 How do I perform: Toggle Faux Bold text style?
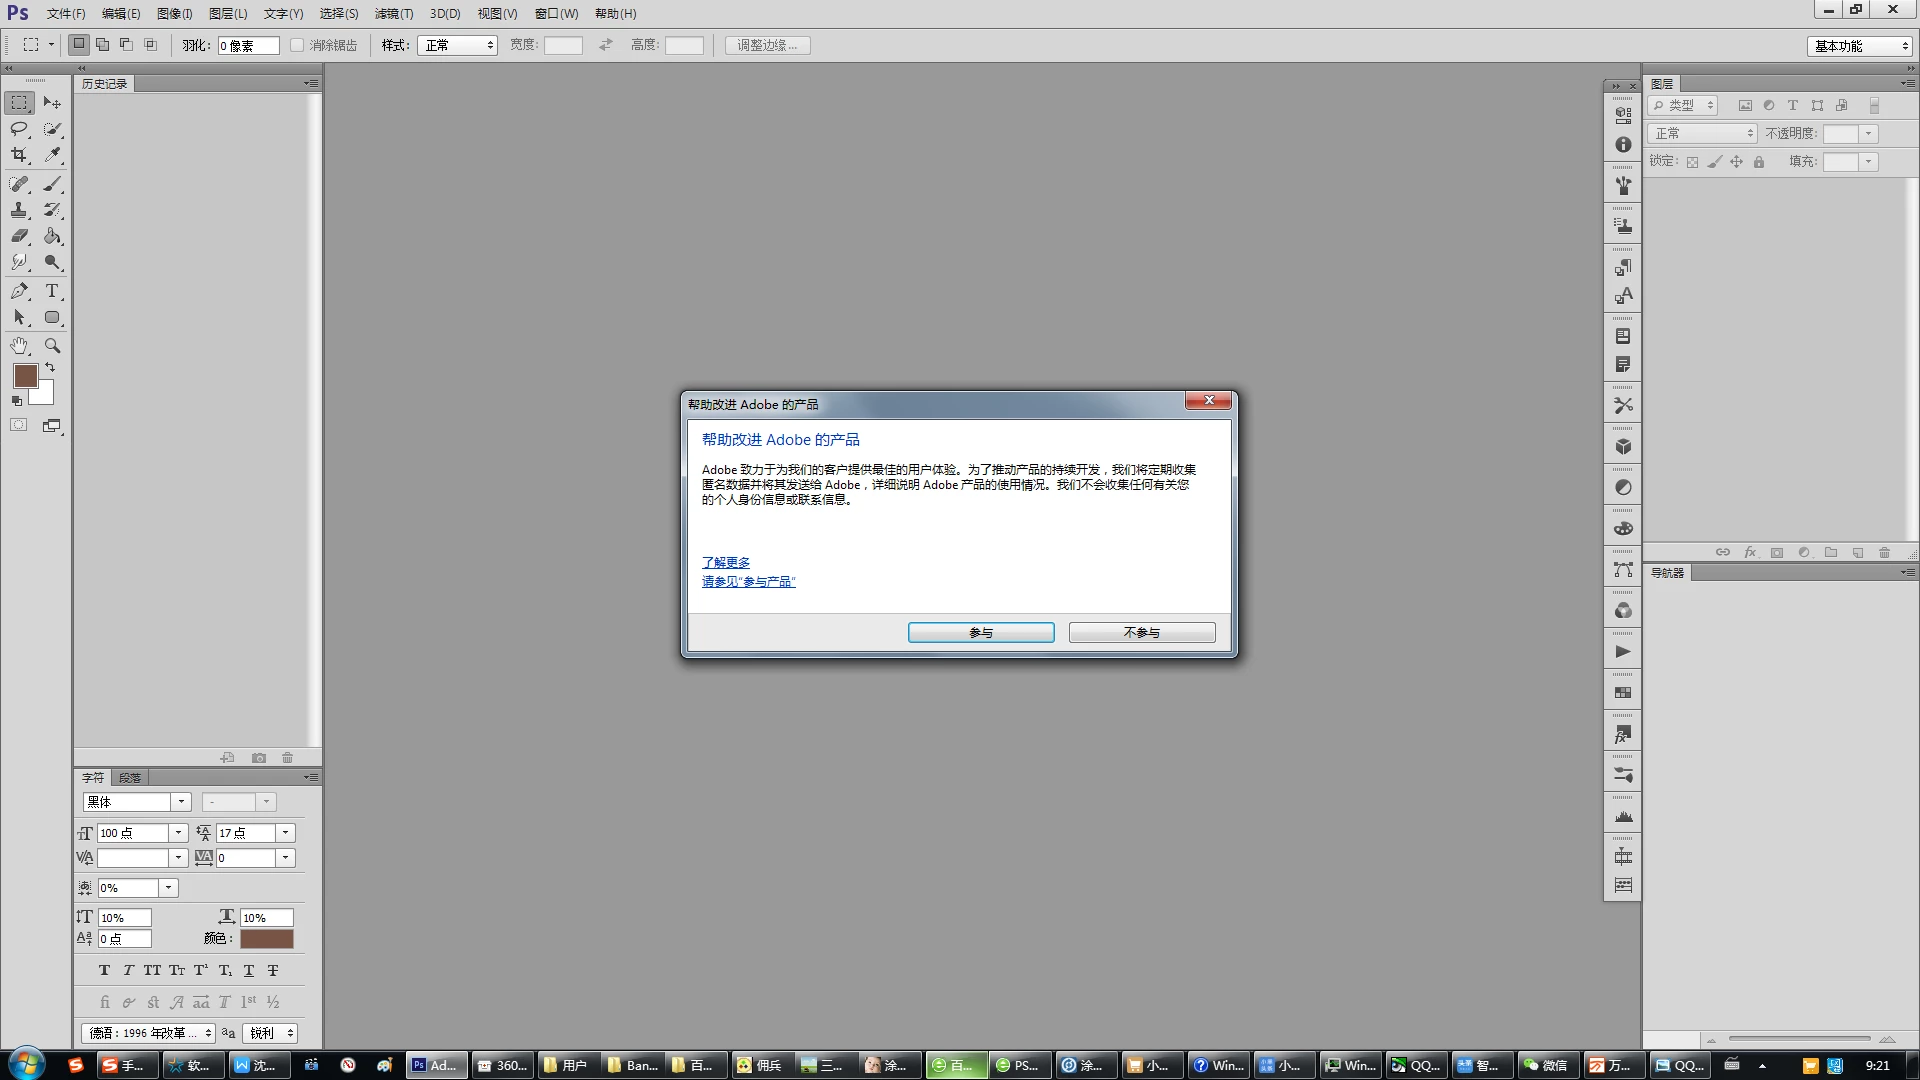click(104, 970)
